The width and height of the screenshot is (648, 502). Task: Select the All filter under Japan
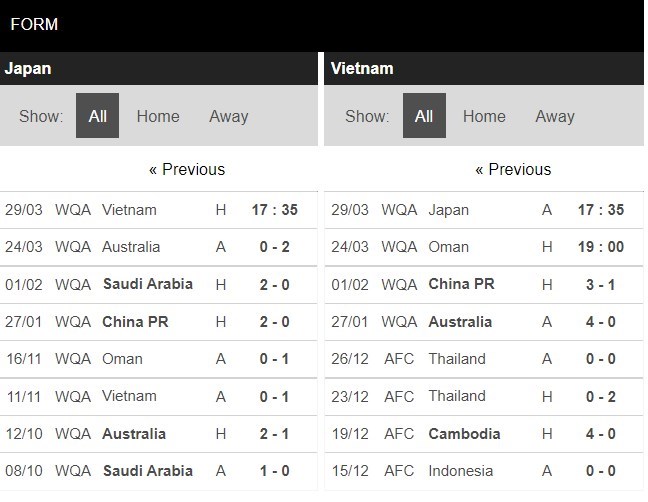click(98, 116)
